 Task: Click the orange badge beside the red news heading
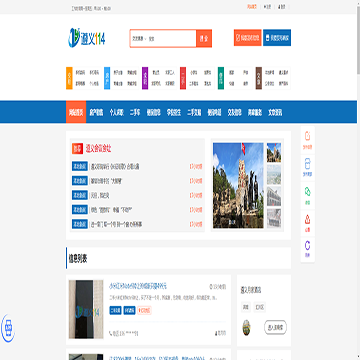[77, 149]
